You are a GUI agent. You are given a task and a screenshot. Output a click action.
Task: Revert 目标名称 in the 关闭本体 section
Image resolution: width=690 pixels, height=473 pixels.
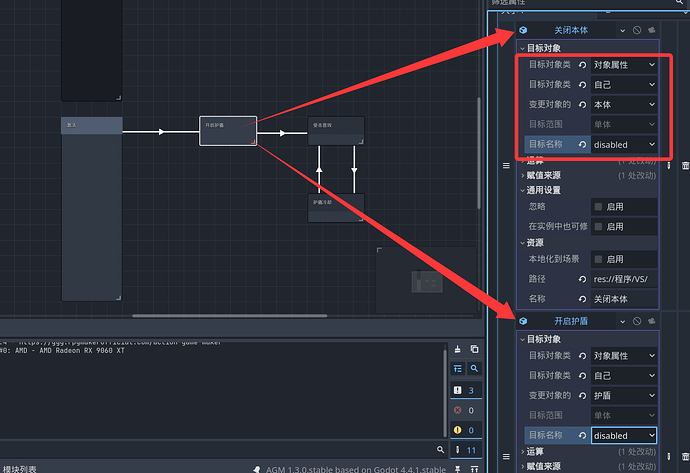[x=582, y=144]
